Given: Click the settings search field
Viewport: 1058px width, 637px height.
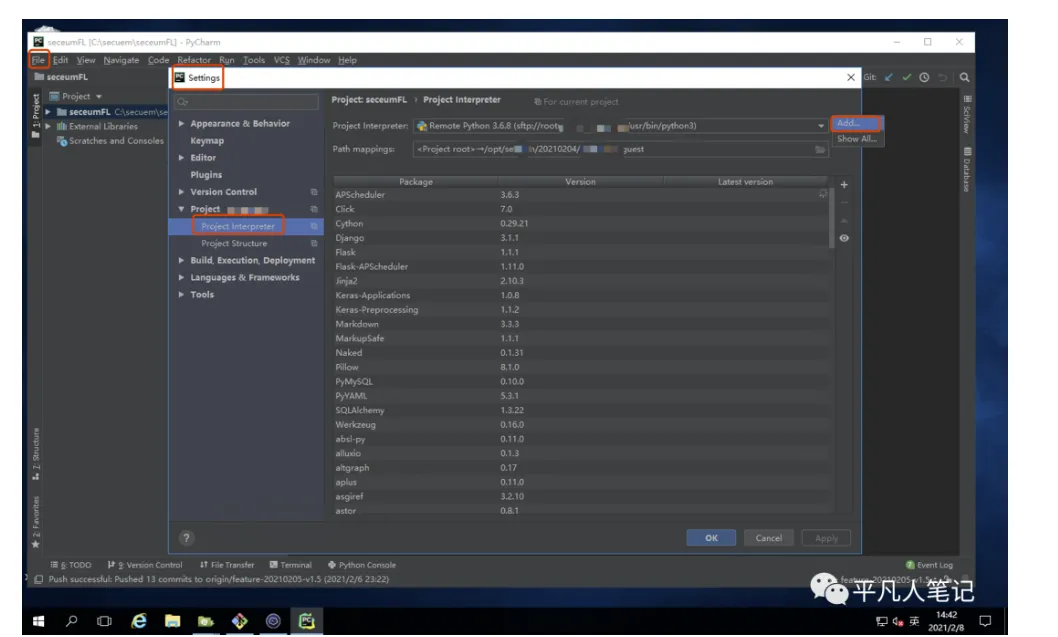Looking at the screenshot, I should click(246, 102).
